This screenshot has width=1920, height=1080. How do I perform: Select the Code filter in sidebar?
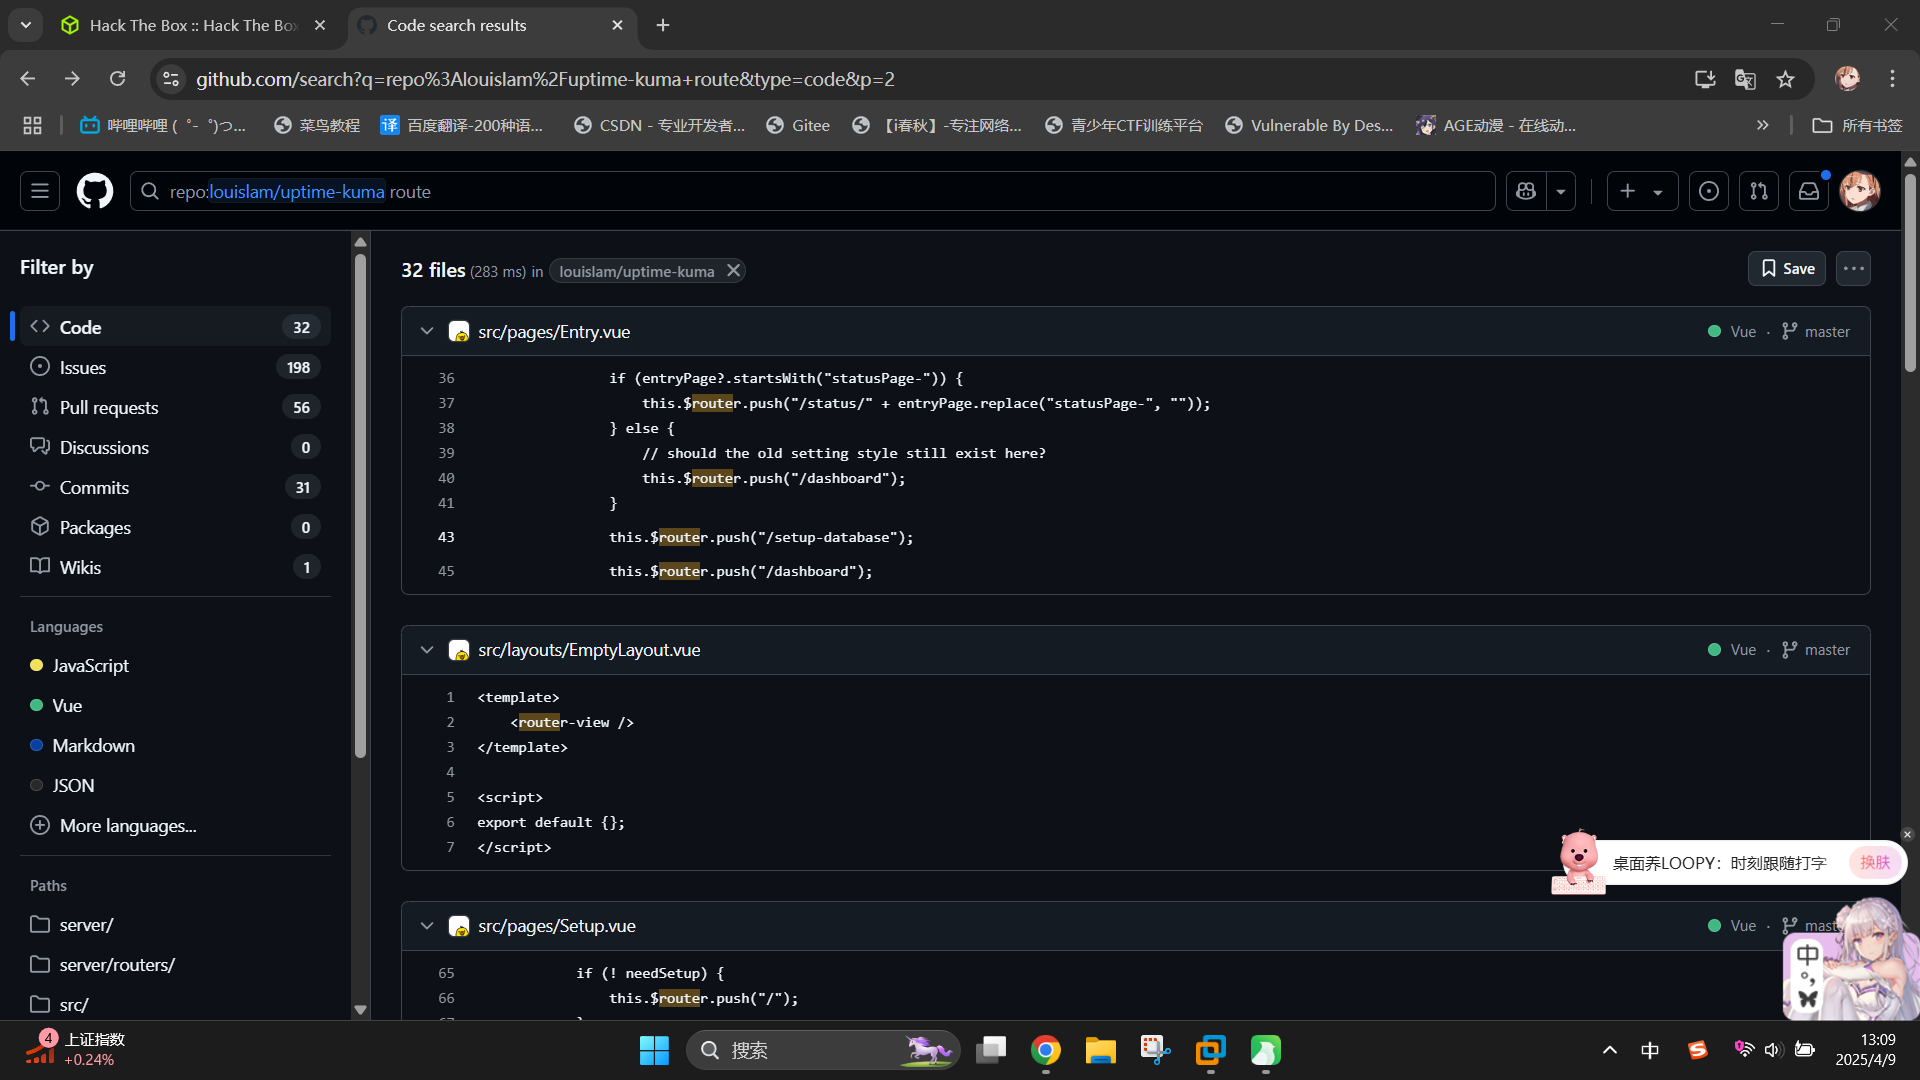[x=175, y=327]
